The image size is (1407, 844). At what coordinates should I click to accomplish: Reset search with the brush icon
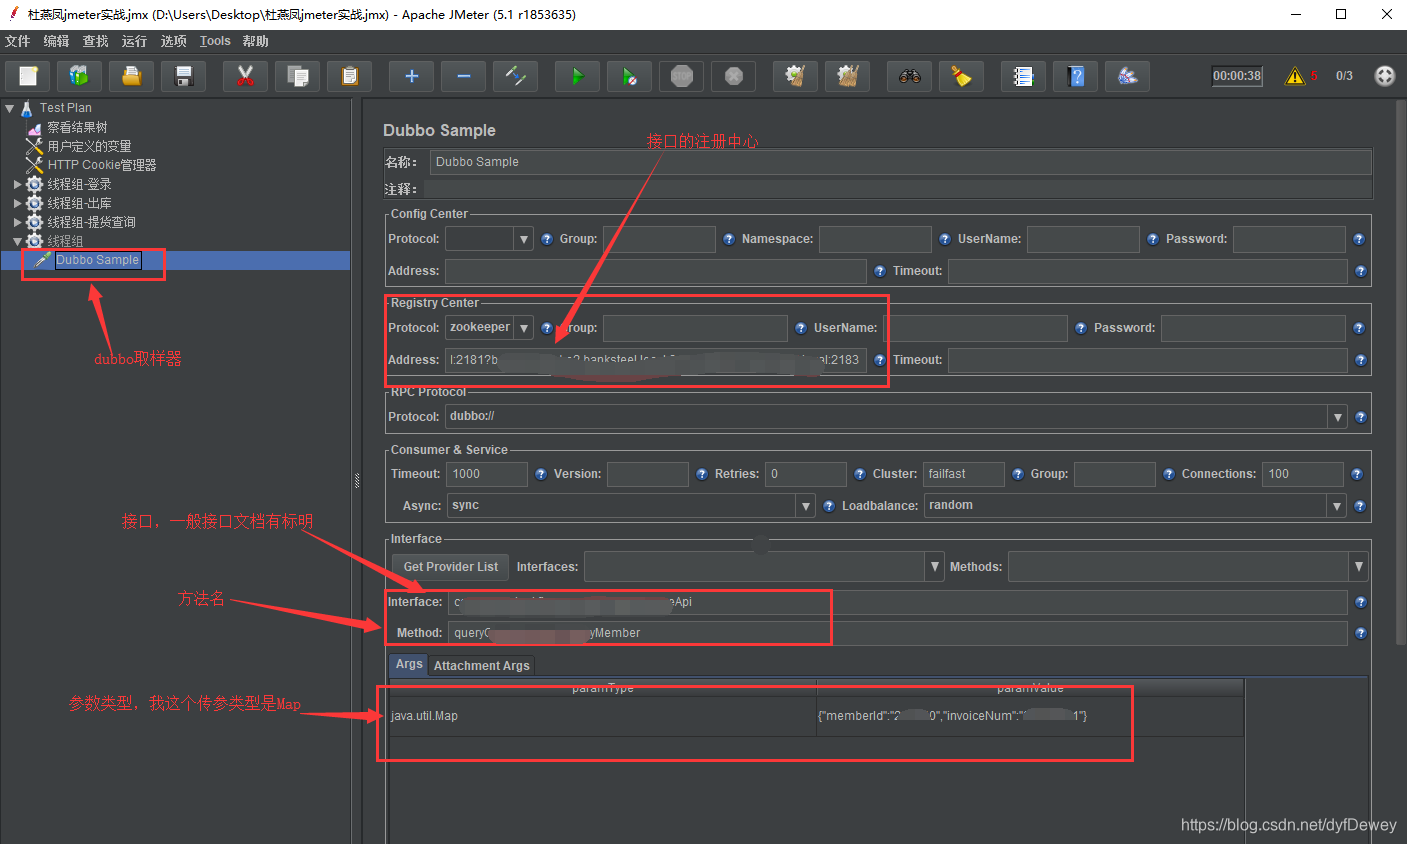(962, 76)
